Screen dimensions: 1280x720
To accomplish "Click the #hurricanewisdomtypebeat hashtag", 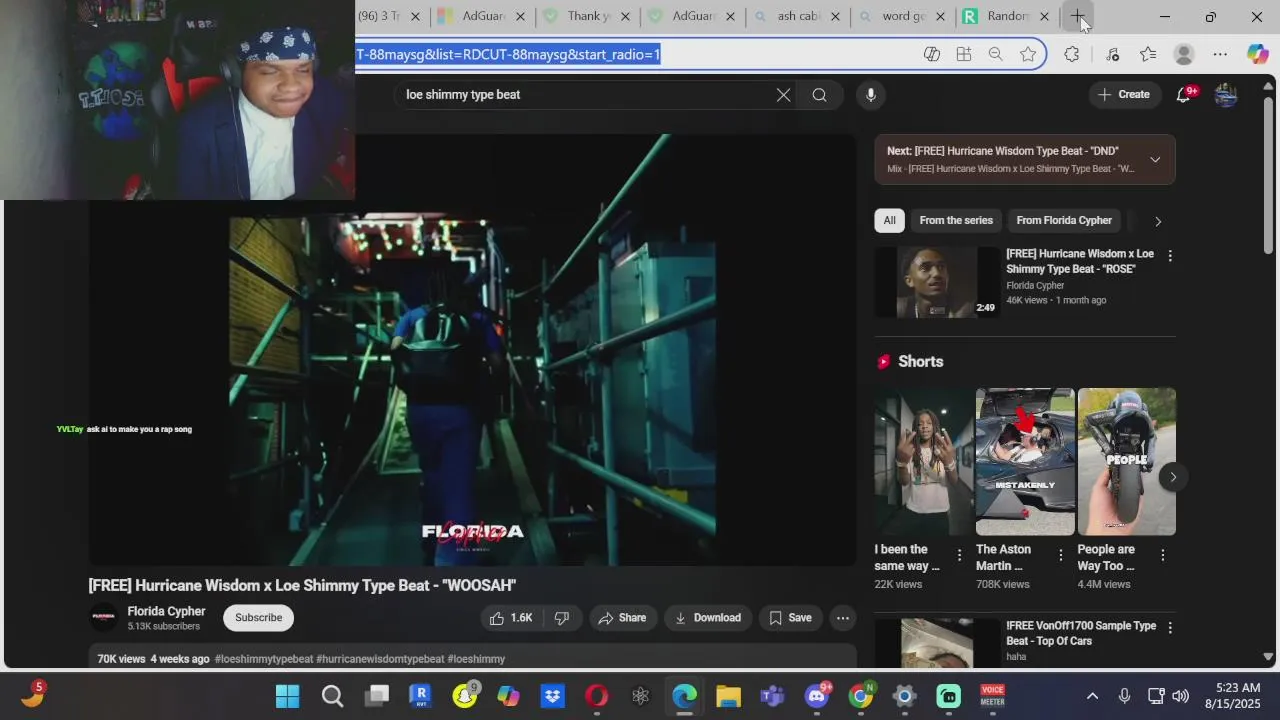I will (380, 659).
